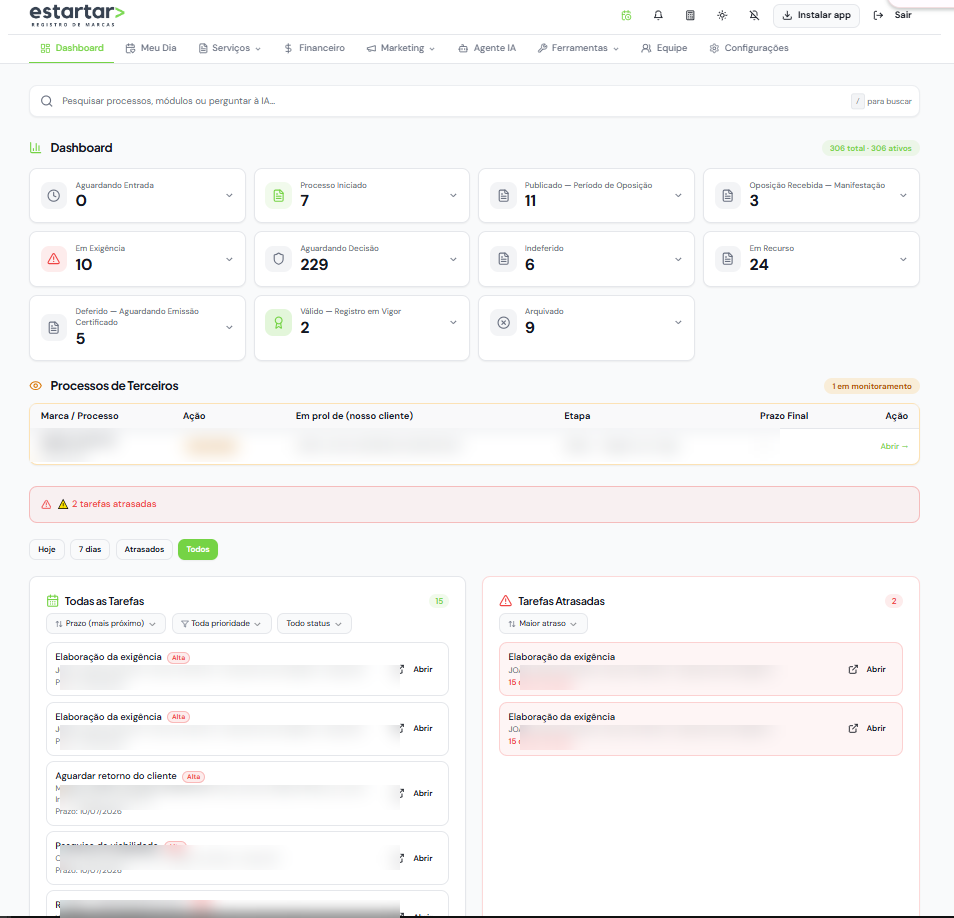Expand the Processo Iniciado card chevron
The width and height of the screenshot is (954, 918).
[x=453, y=195]
